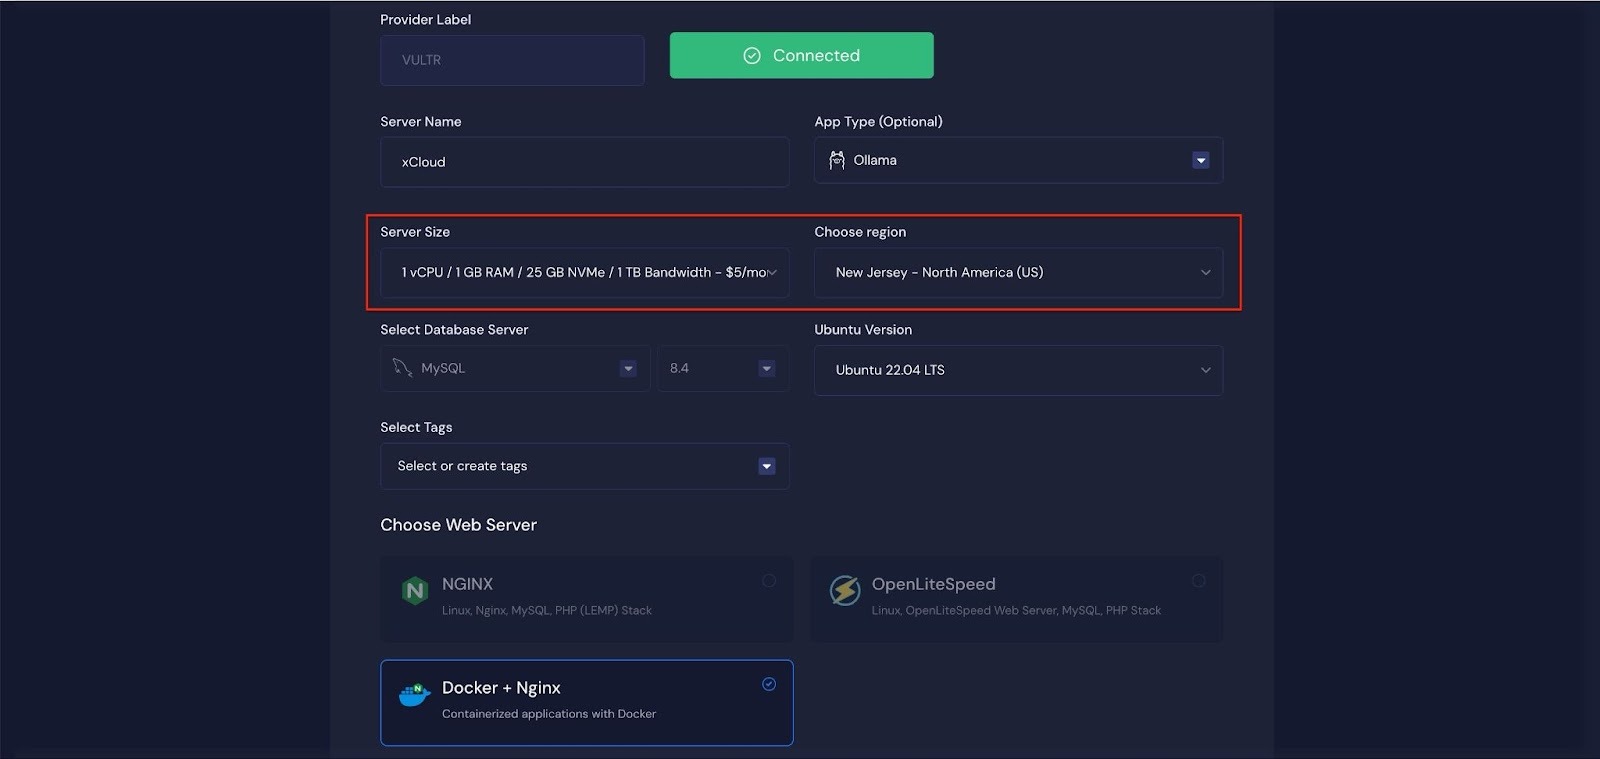Open the App Type dropdown arrow
Screen dimensions: 1600x759
pos(1200,161)
